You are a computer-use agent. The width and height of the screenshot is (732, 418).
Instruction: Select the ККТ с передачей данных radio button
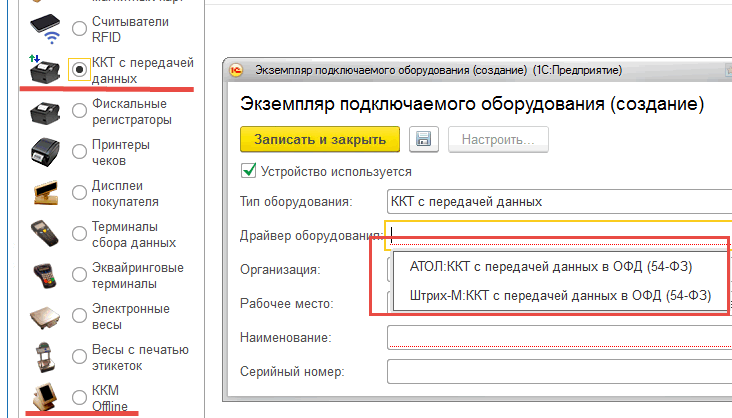(x=79, y=70)
